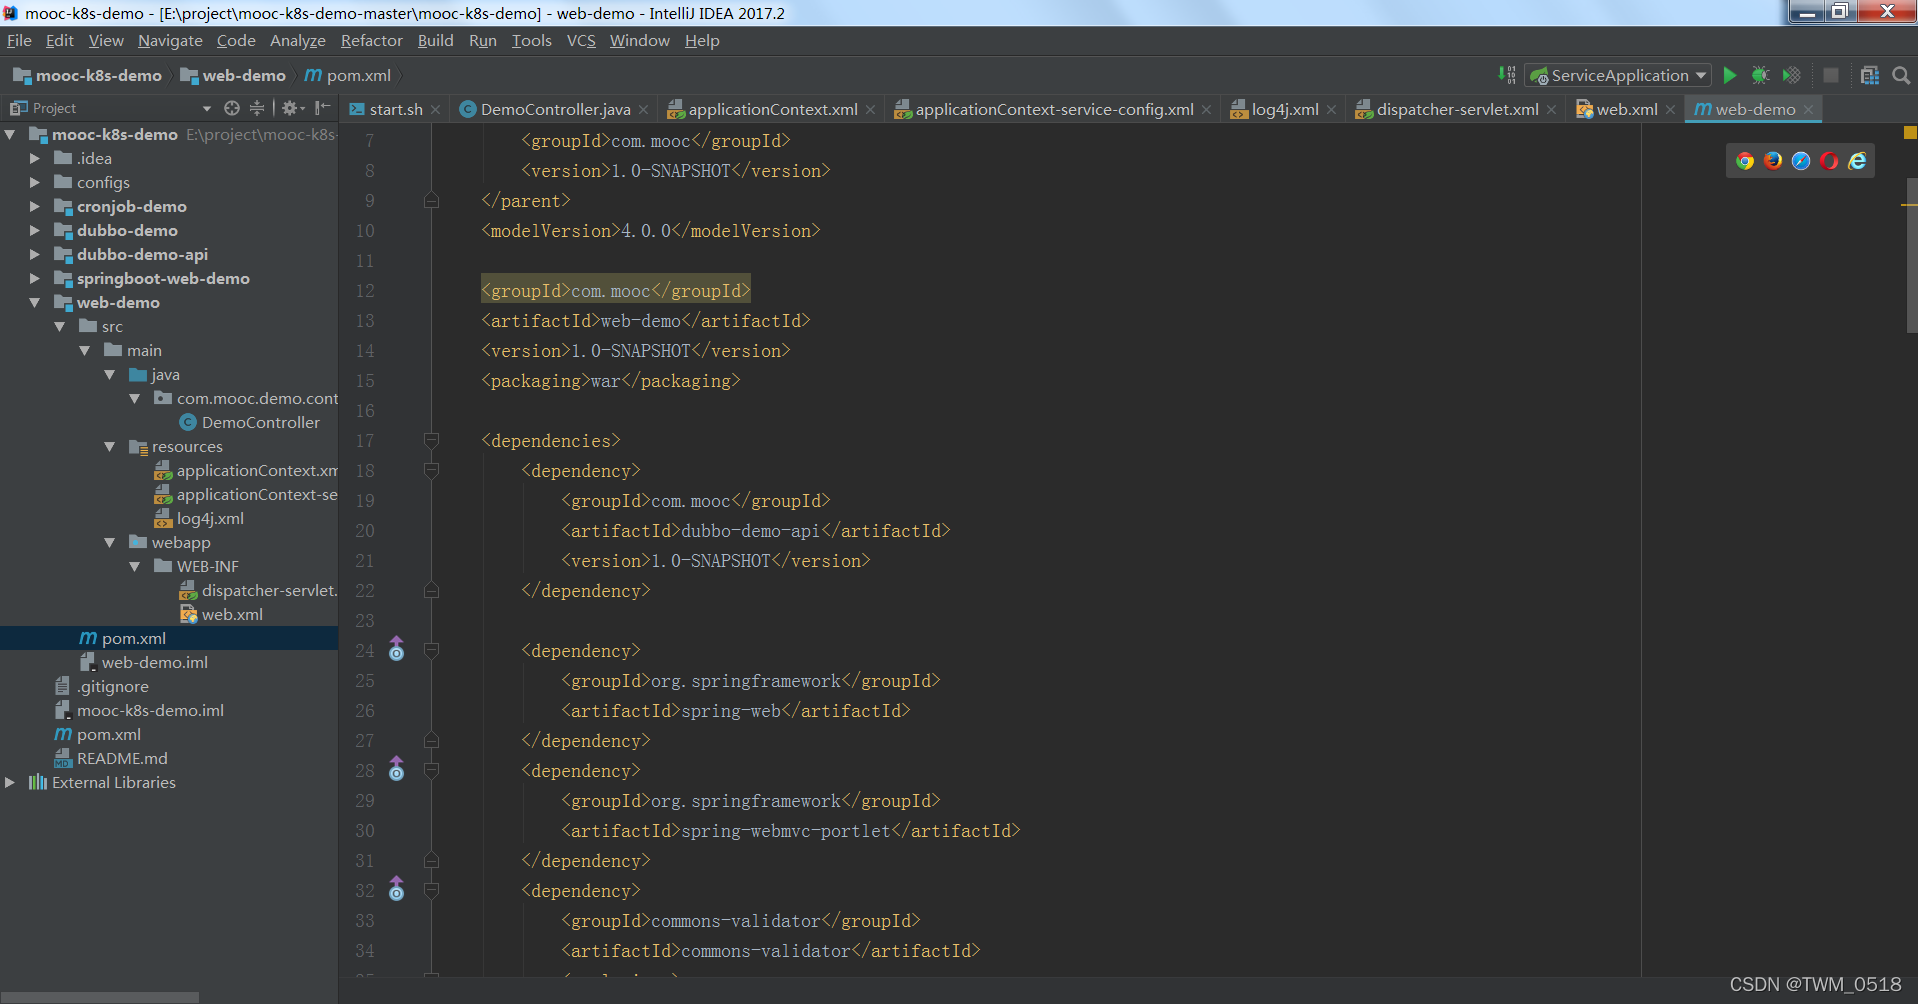Run with coverage icon in toolbar
This screenshot has height=1004, width=1918.
1792,75
